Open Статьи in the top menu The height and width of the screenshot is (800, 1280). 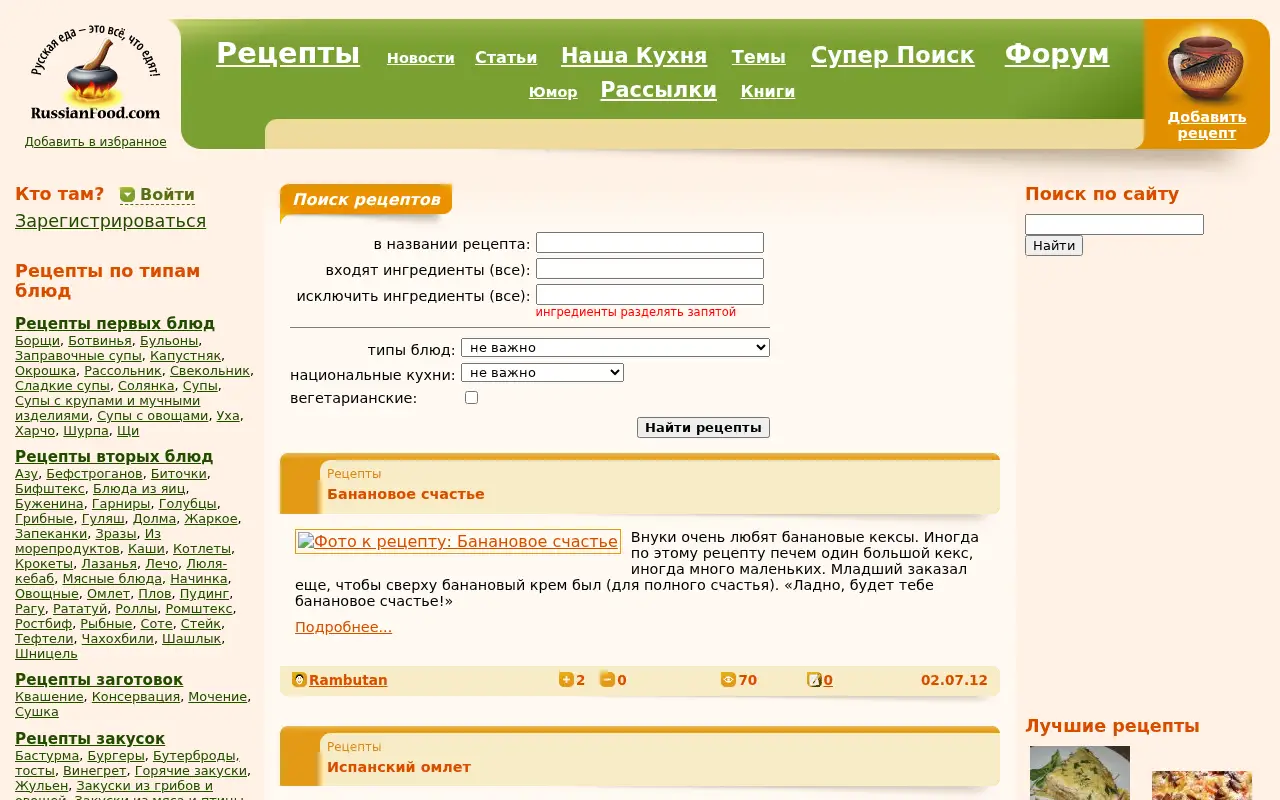pyautogui.click(x=506, y=58)
